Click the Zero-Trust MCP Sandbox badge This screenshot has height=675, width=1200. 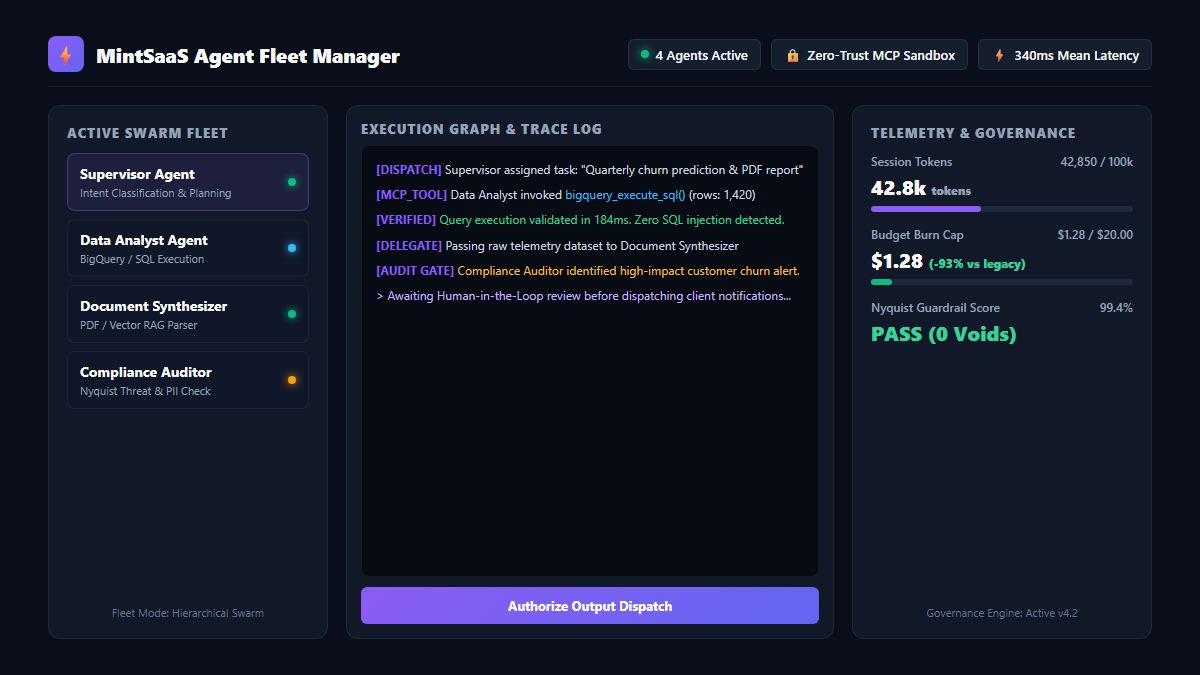coord(869,55)
